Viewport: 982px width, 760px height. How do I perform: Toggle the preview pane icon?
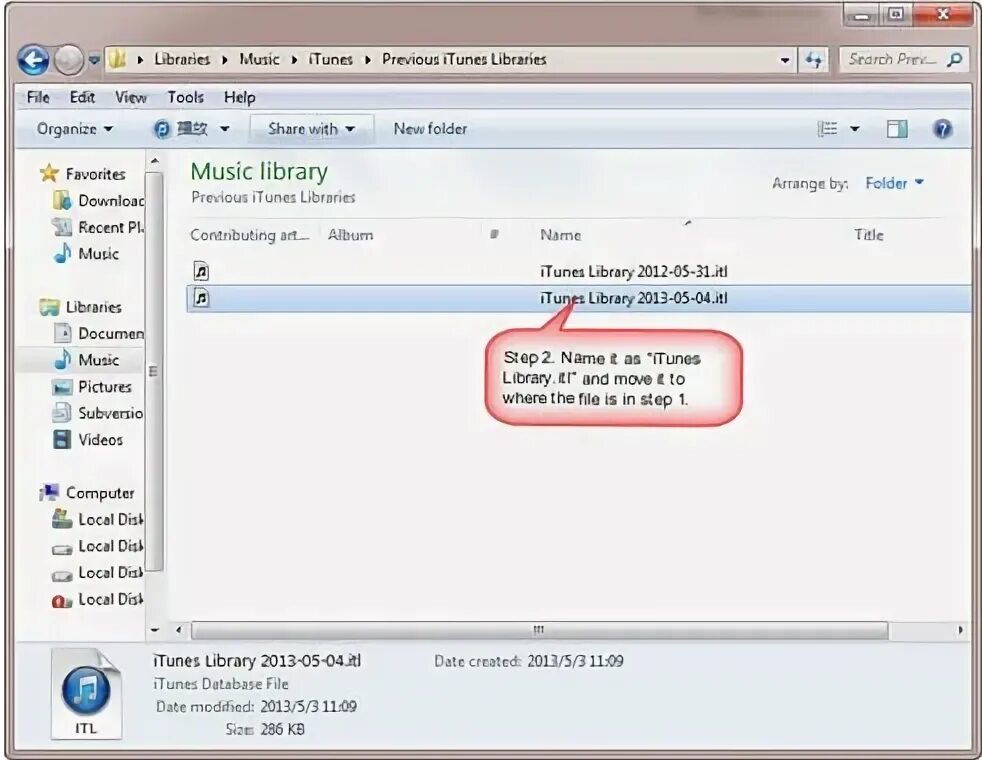coord(897,129)
